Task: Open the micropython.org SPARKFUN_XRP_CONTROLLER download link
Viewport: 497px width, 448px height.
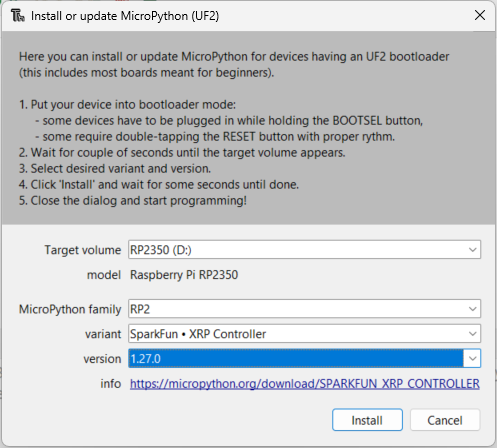Action: tap(305, 384)
